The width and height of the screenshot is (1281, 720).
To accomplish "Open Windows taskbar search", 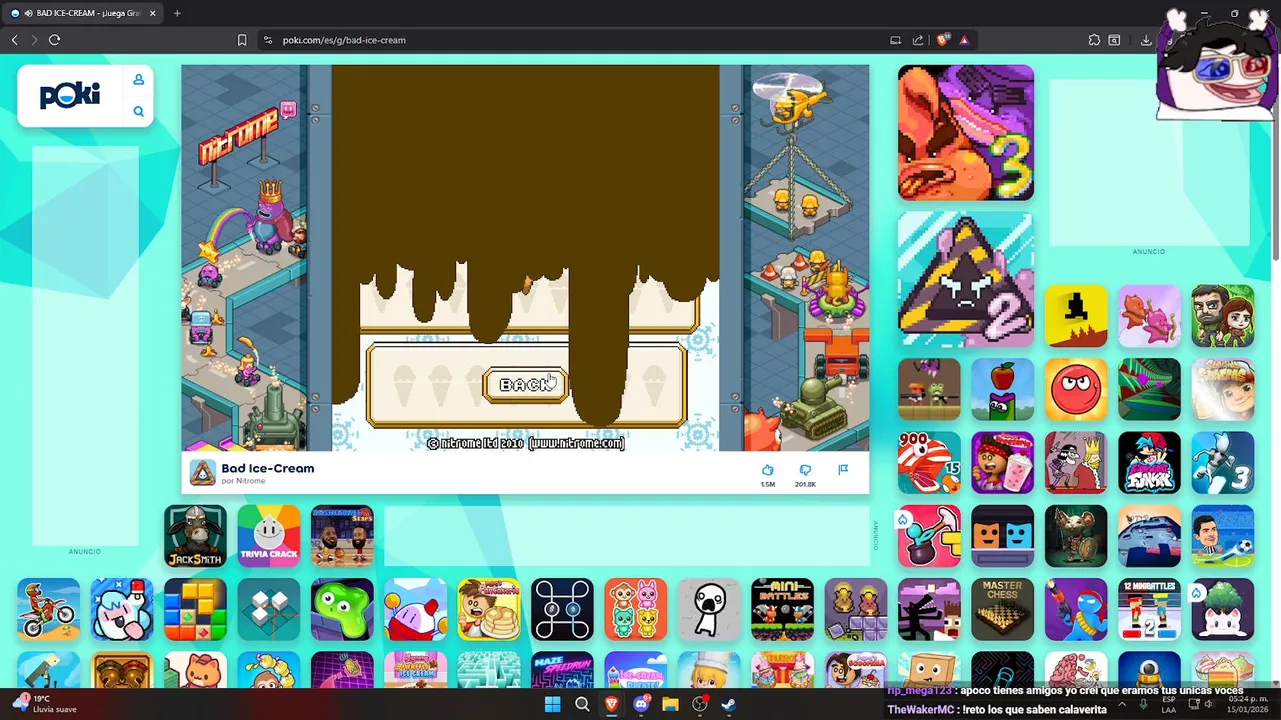I will [582, 704].
